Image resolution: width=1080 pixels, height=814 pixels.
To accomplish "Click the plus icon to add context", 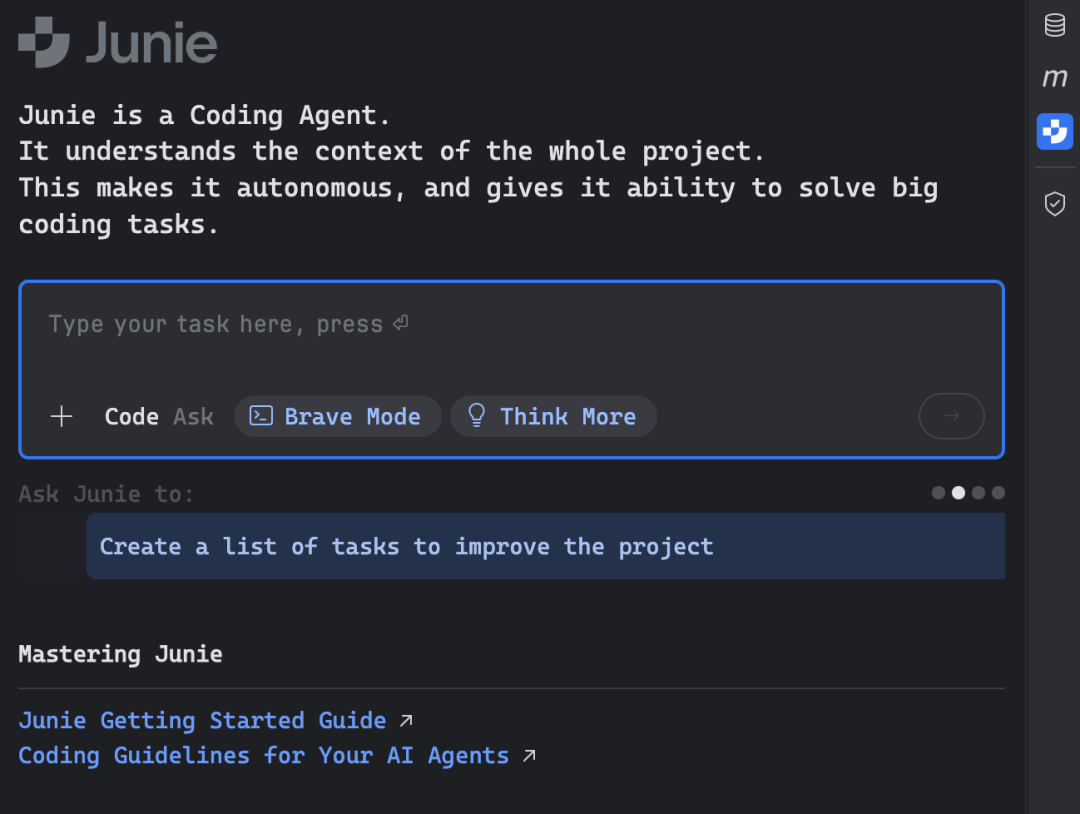I will click(61, 416).
